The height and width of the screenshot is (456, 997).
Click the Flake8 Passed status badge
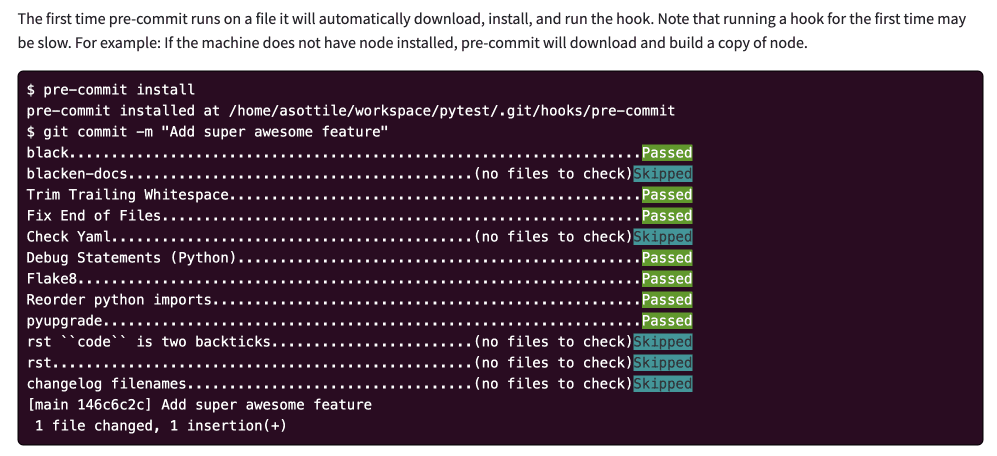coord(666,279)
